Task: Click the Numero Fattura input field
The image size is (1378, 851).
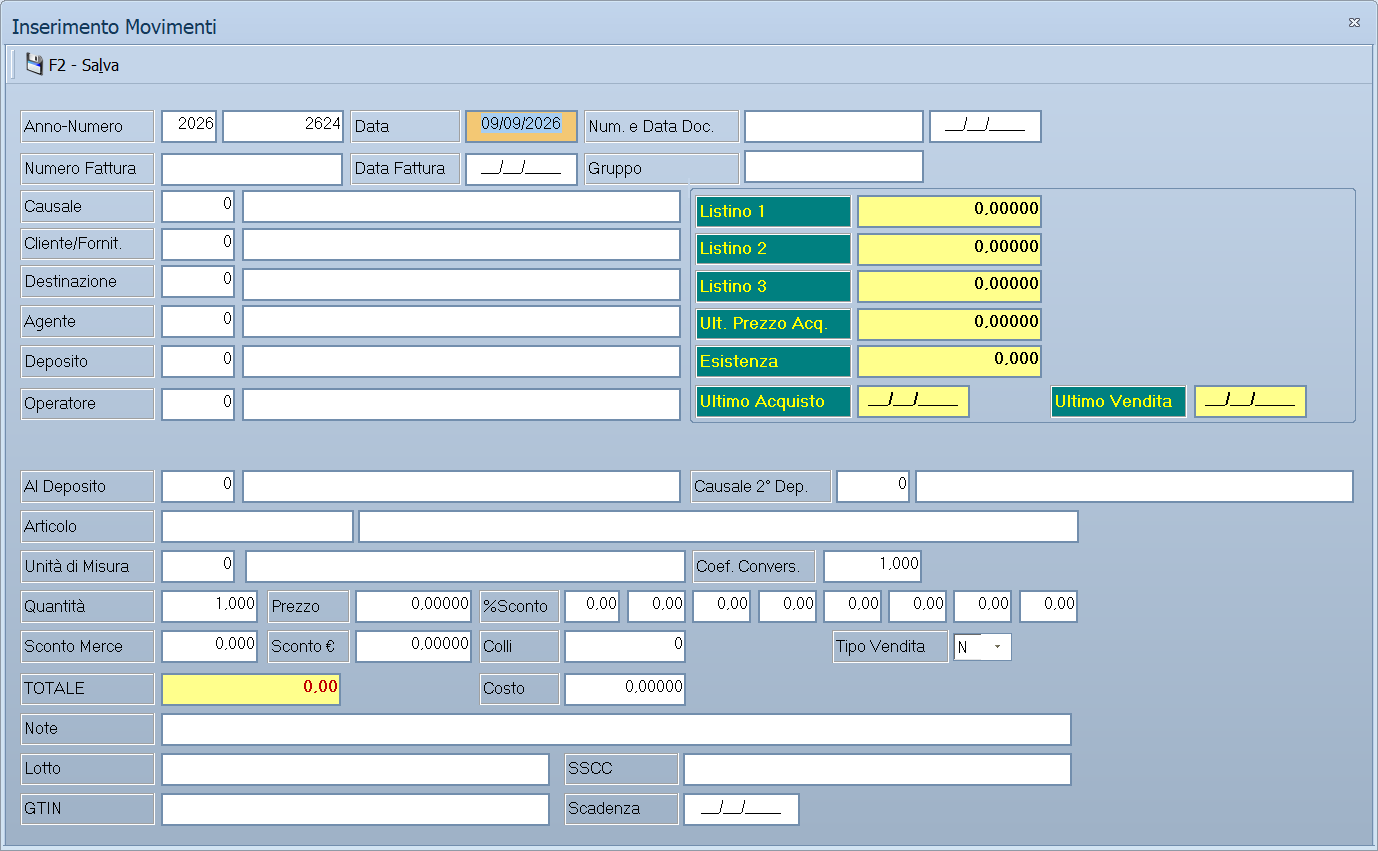Action: tap(252, 169)
